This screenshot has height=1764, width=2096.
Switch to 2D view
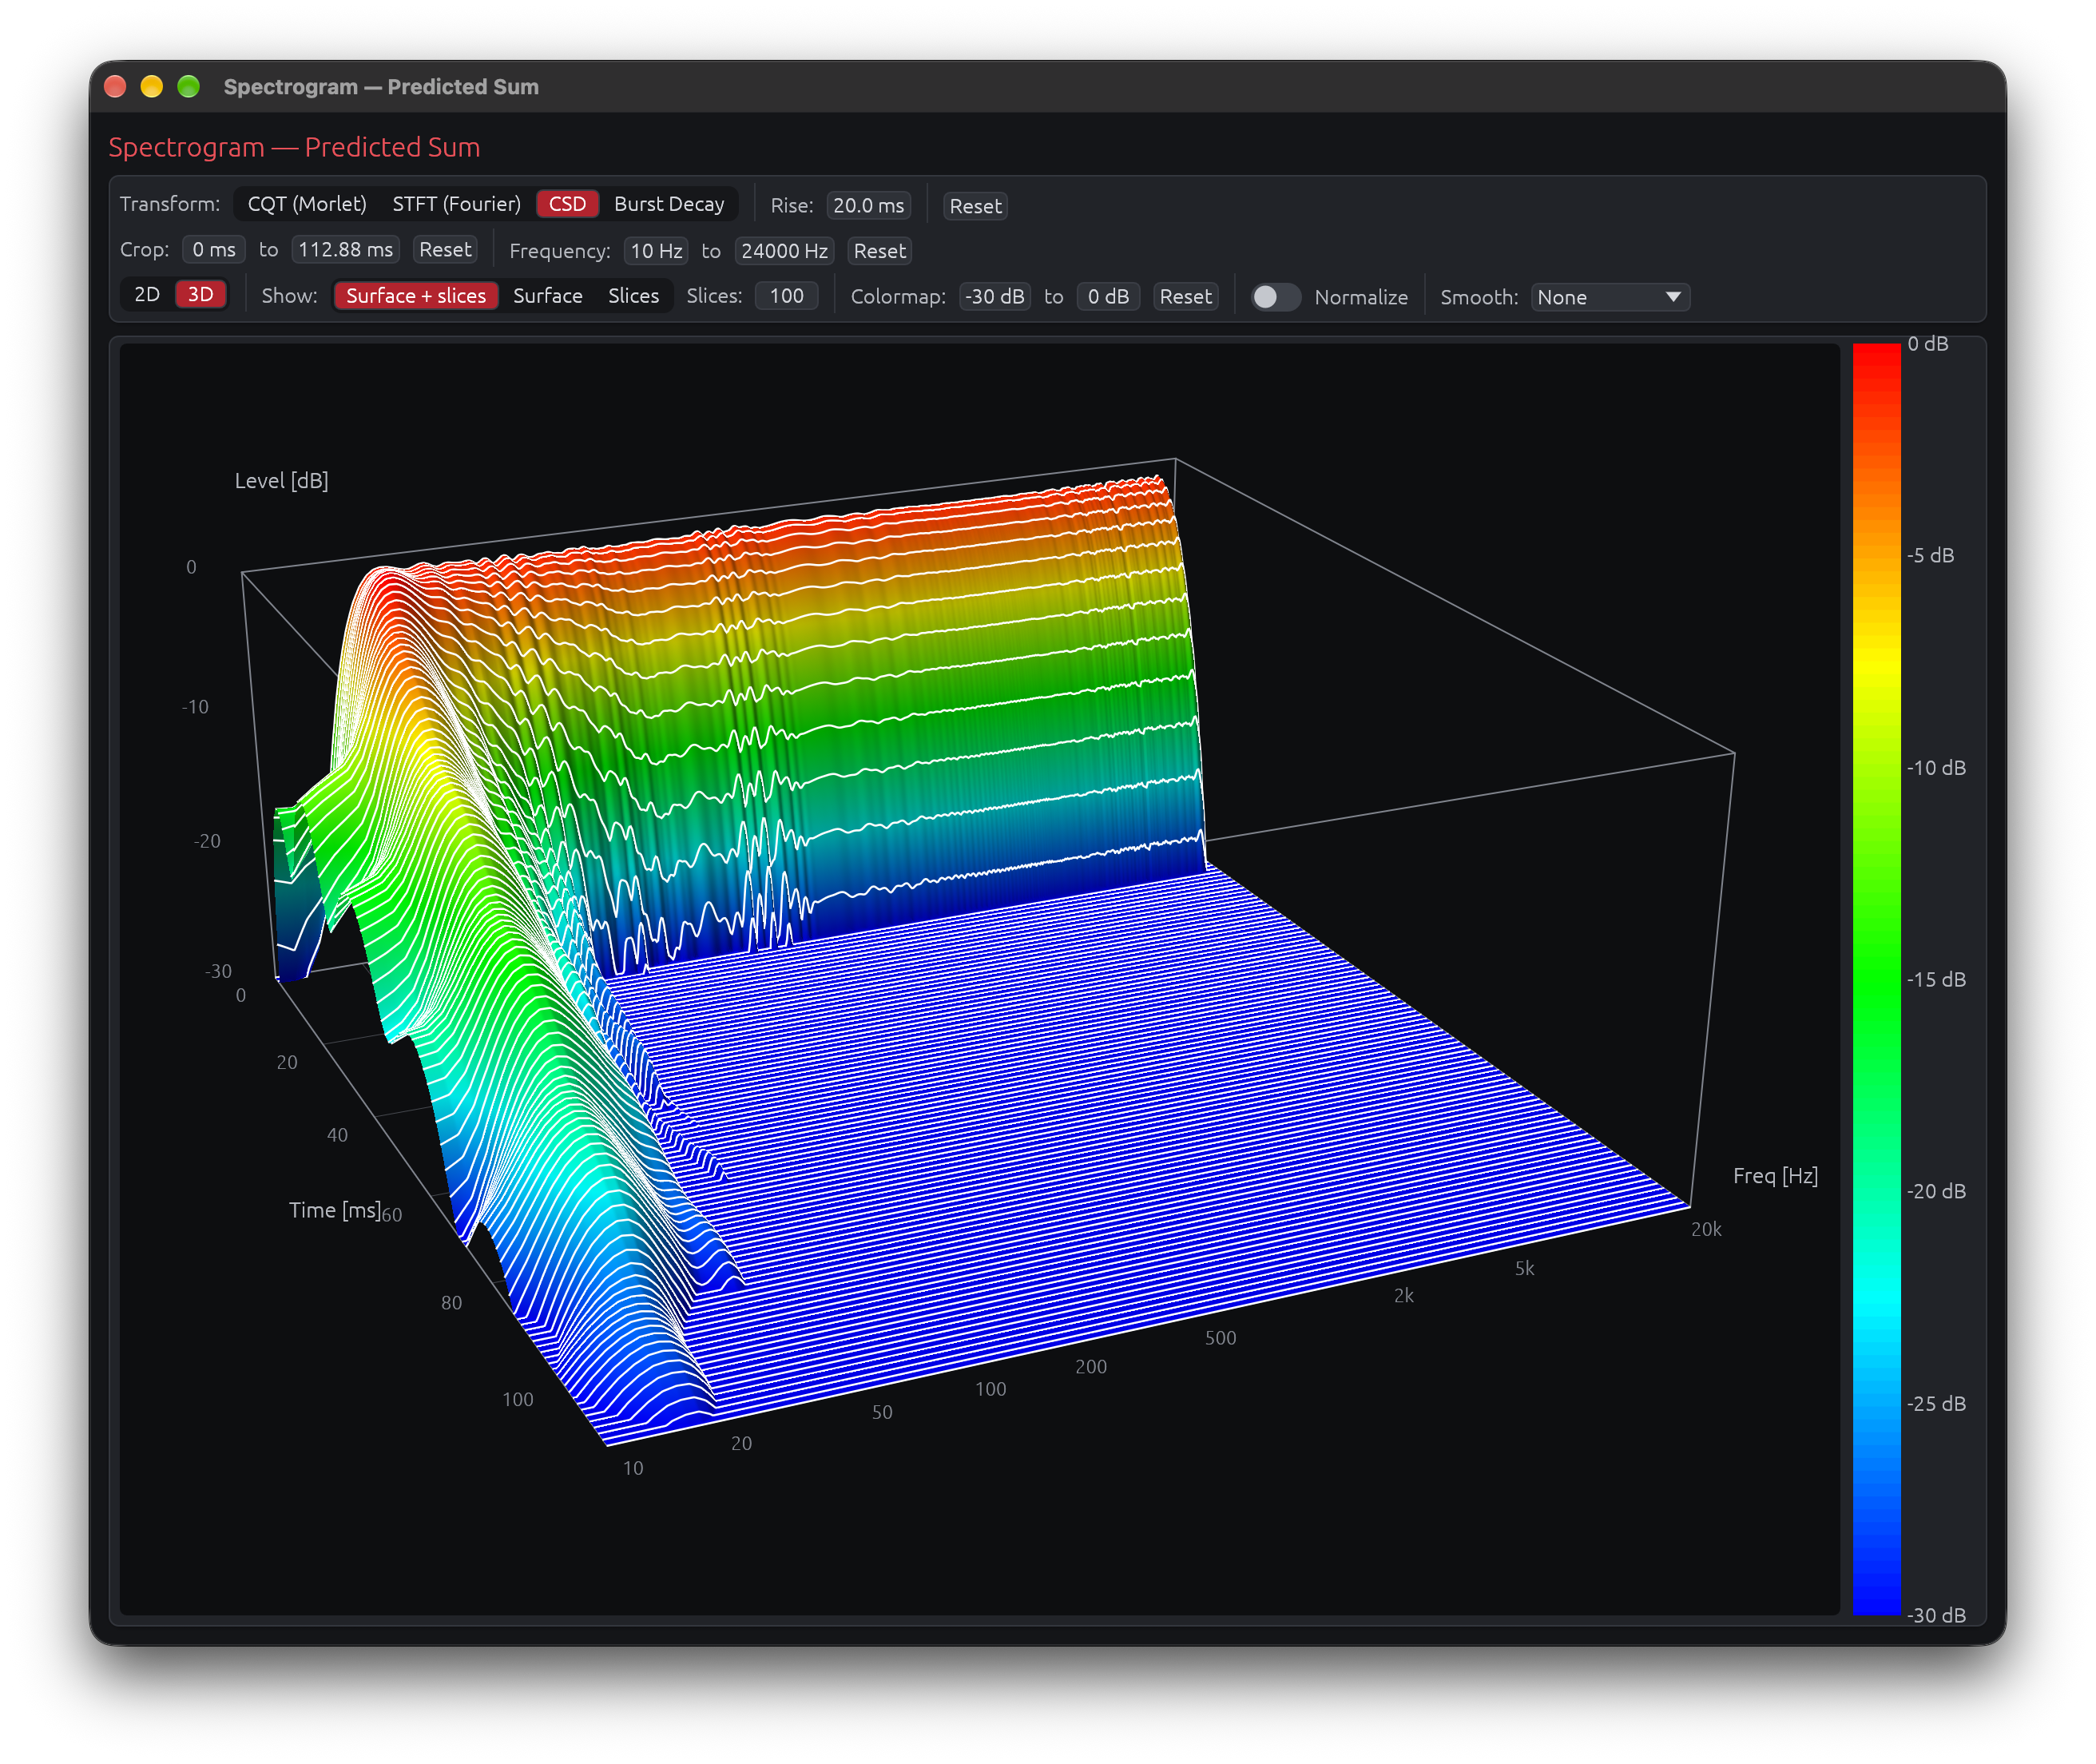(147, 294)
